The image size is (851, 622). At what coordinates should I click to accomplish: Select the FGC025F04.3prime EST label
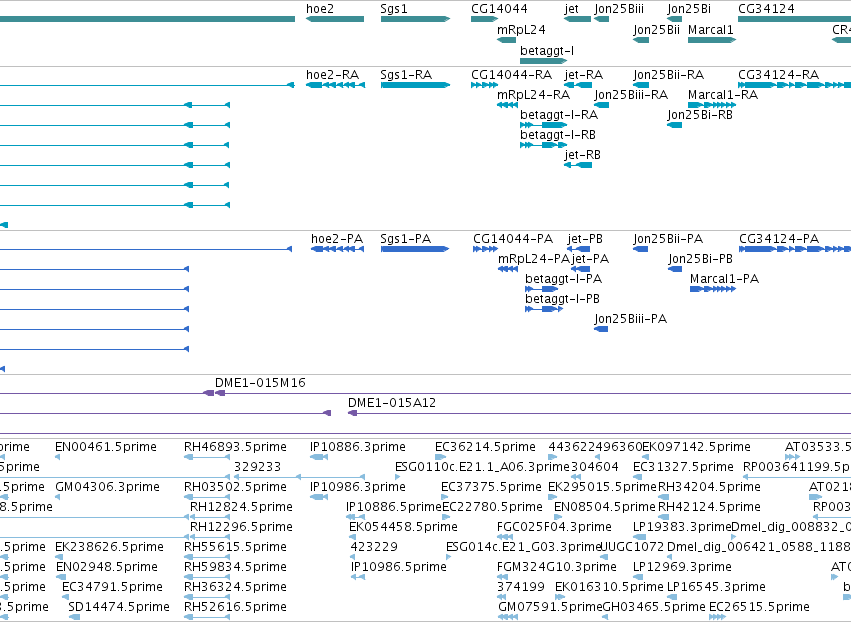coord(554,527)
